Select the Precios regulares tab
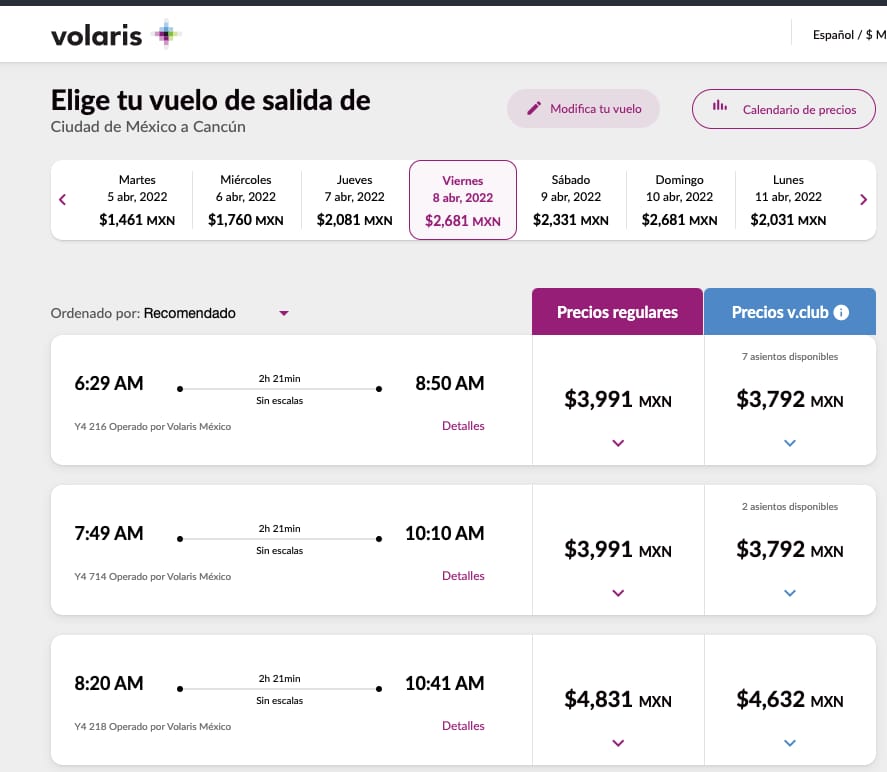 pyautogui.click(x=617, y=312)
